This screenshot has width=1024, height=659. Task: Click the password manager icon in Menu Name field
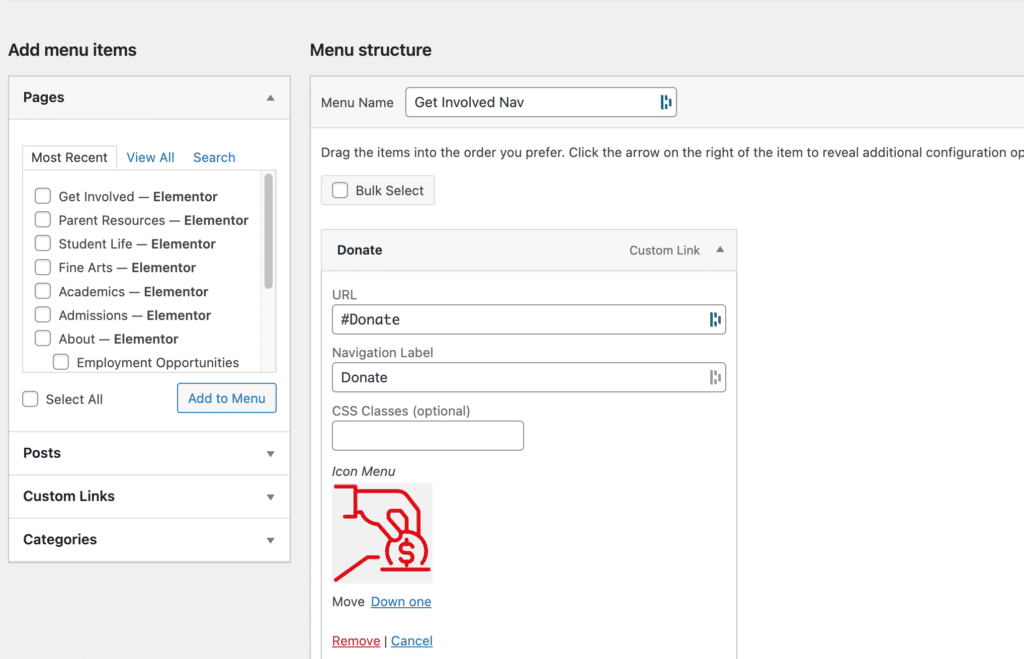[666, 102]
